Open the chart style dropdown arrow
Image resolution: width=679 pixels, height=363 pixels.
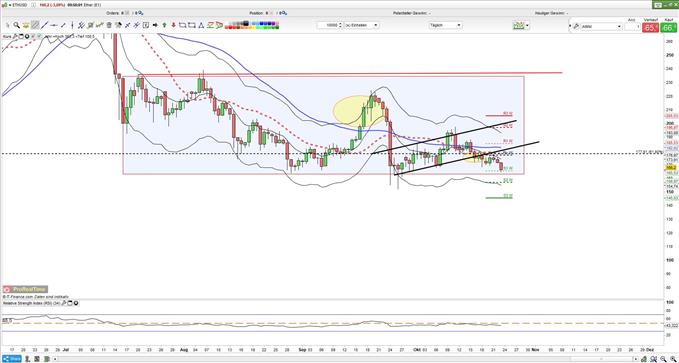pyautogui.click(x=527, y=25)
